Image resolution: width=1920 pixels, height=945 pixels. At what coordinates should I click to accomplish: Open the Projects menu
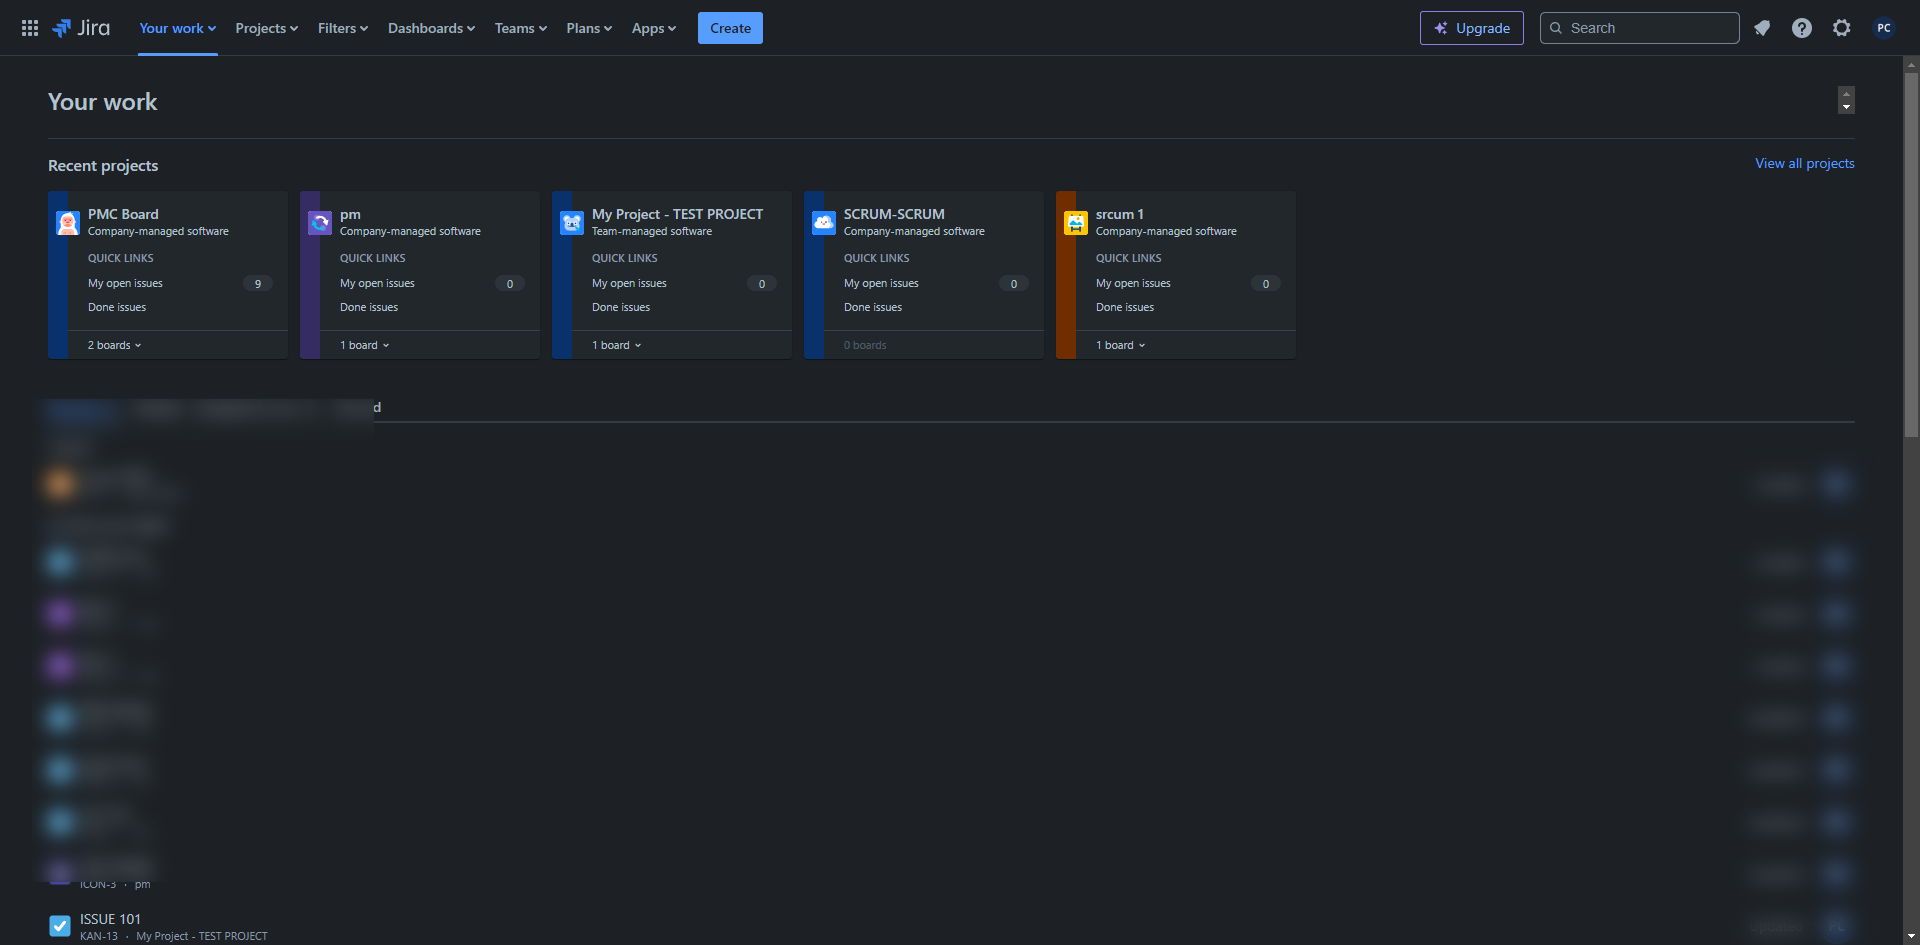(x=267, y=28)
